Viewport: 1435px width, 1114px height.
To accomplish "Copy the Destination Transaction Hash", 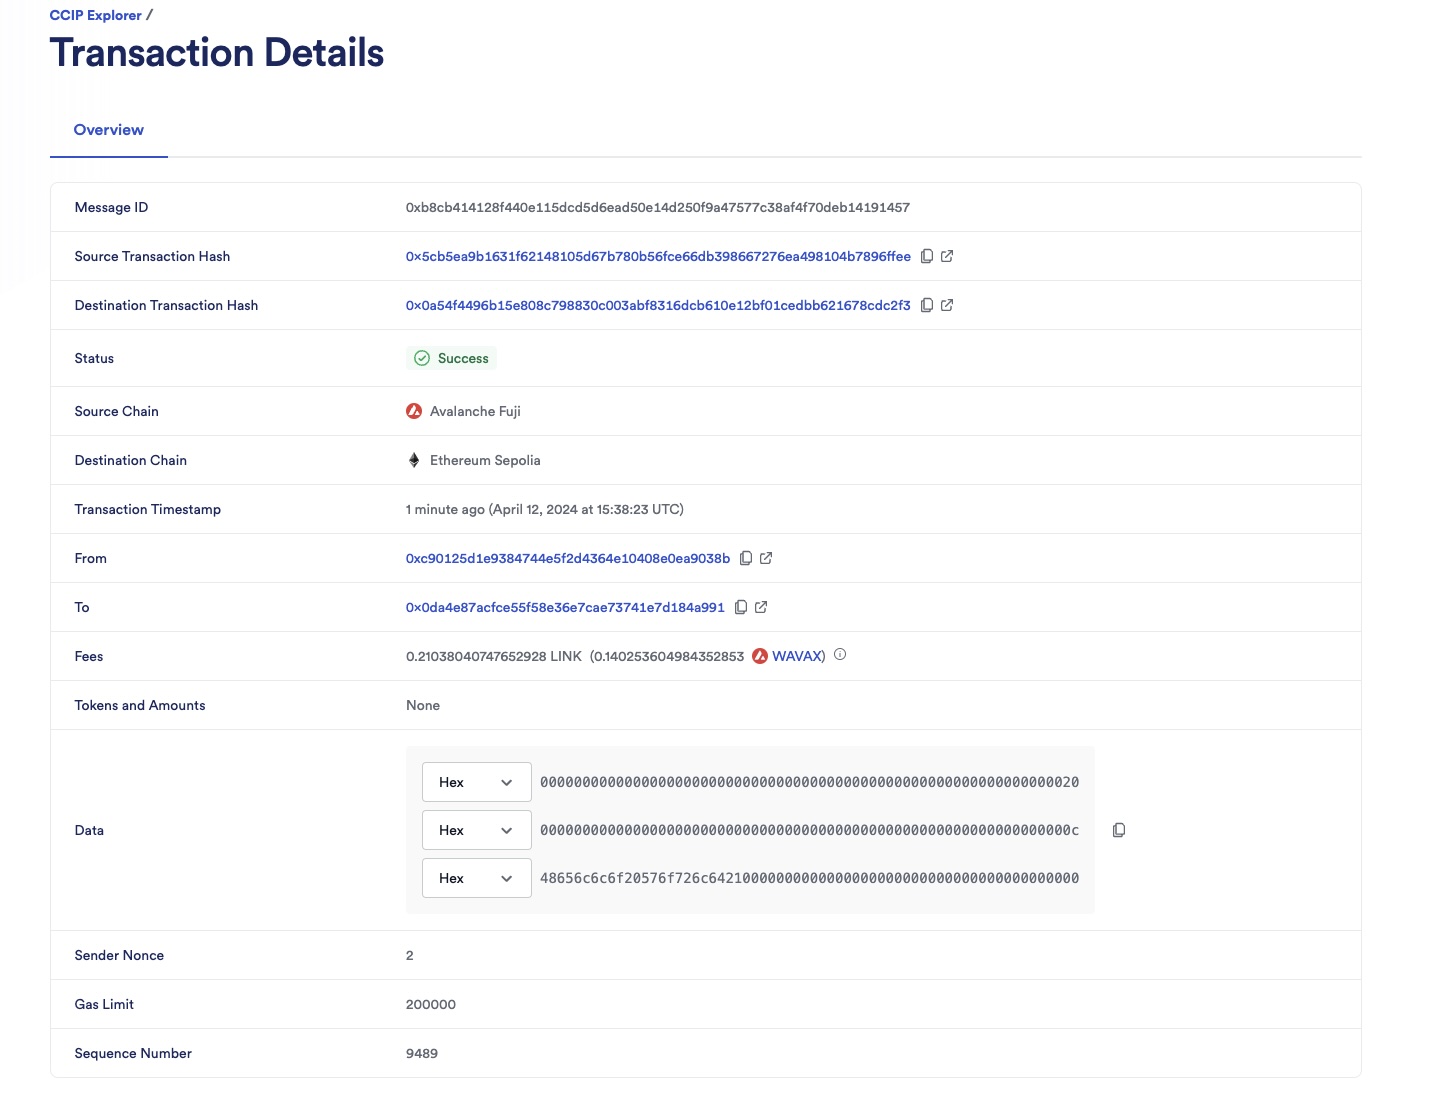I will pyautogui.click(x=927, y=305).
